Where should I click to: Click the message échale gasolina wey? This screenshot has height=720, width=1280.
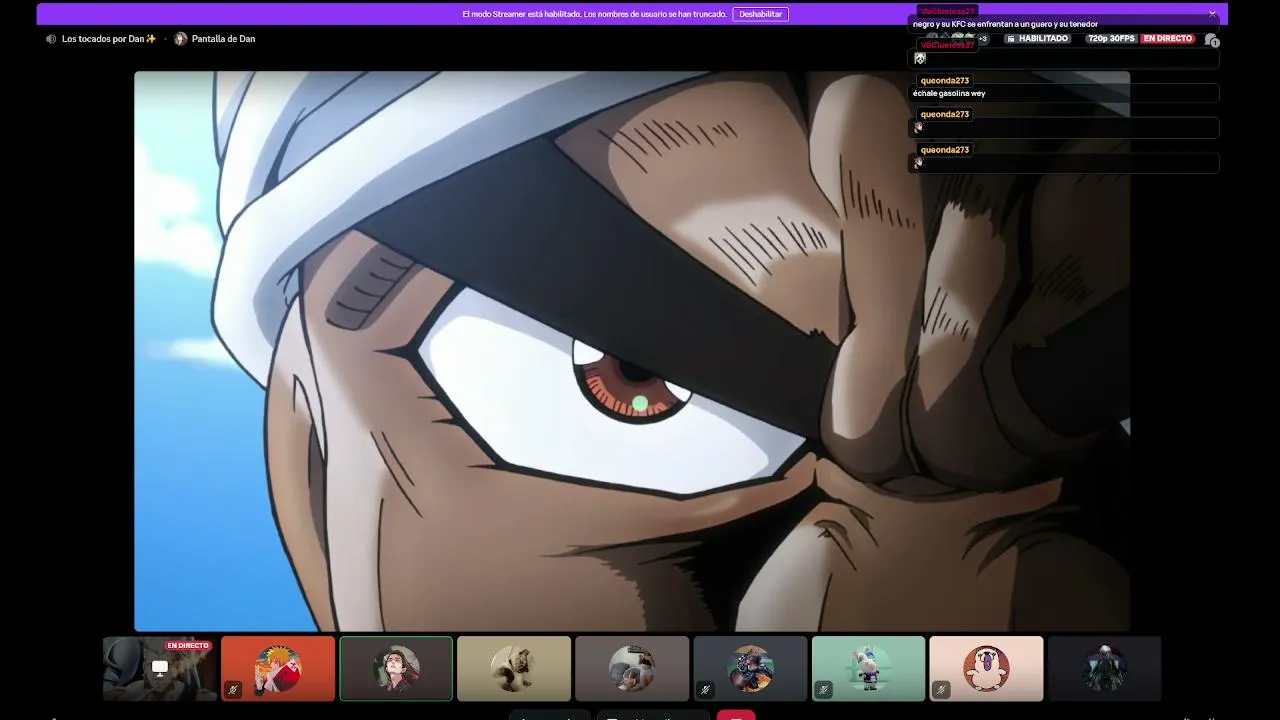[x=949, y=94]
